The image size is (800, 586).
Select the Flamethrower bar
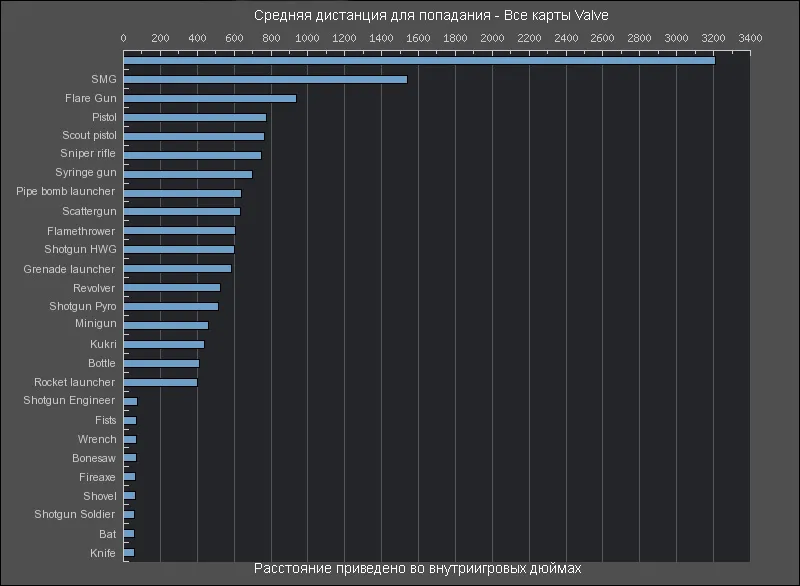pyautogui.click(x=179, y=231)
